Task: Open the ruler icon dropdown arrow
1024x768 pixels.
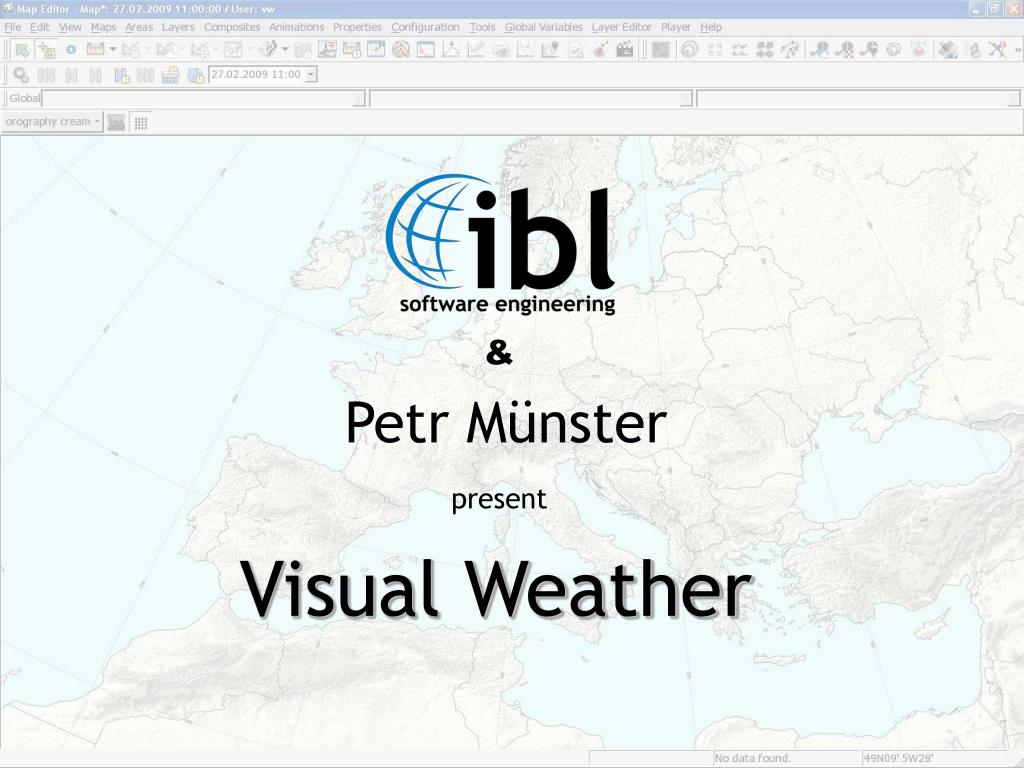Action: point(113,49)
